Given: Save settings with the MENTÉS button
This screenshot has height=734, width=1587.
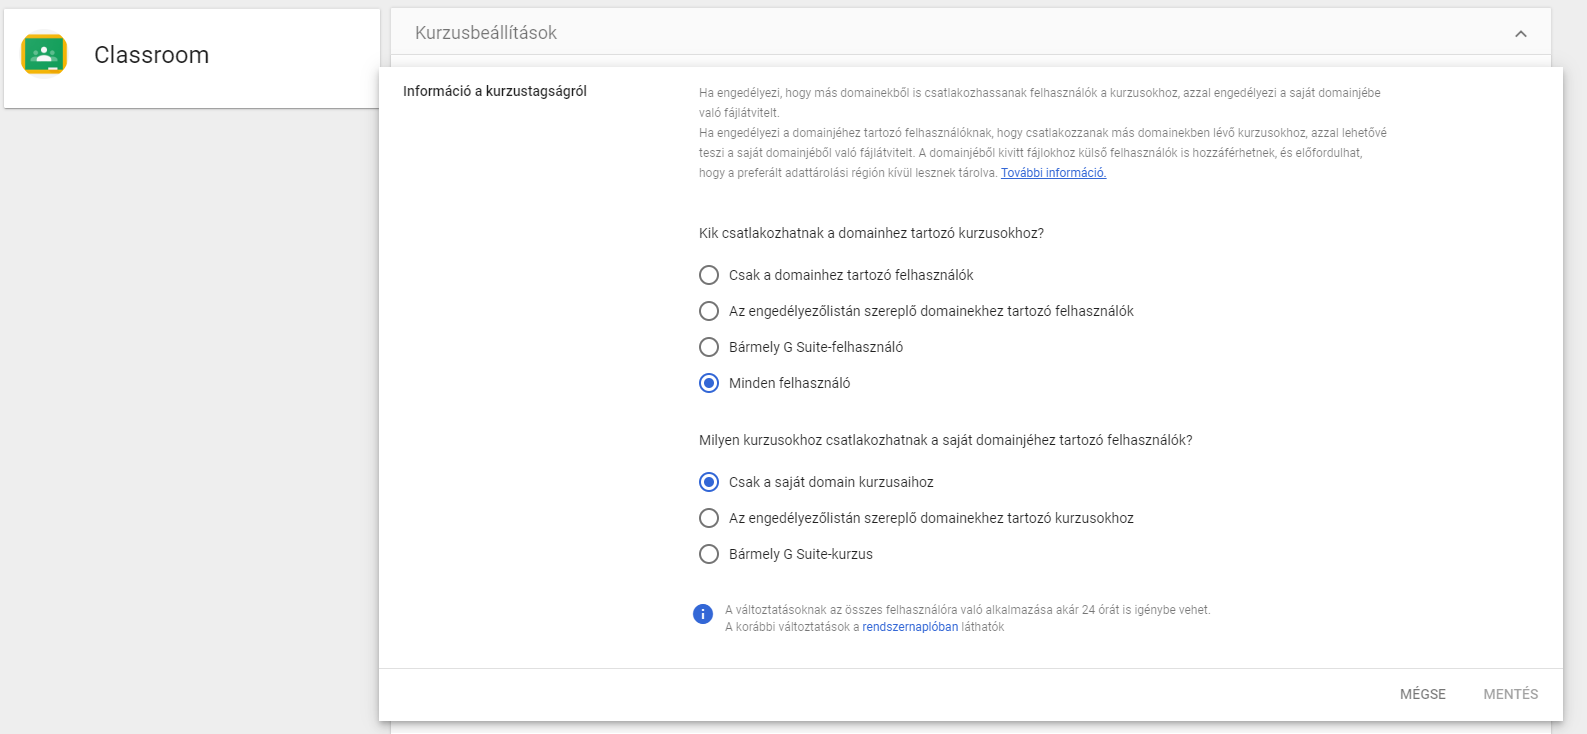Looking at the screenshot, I should pyautogui.click(x=1511, y=694).
